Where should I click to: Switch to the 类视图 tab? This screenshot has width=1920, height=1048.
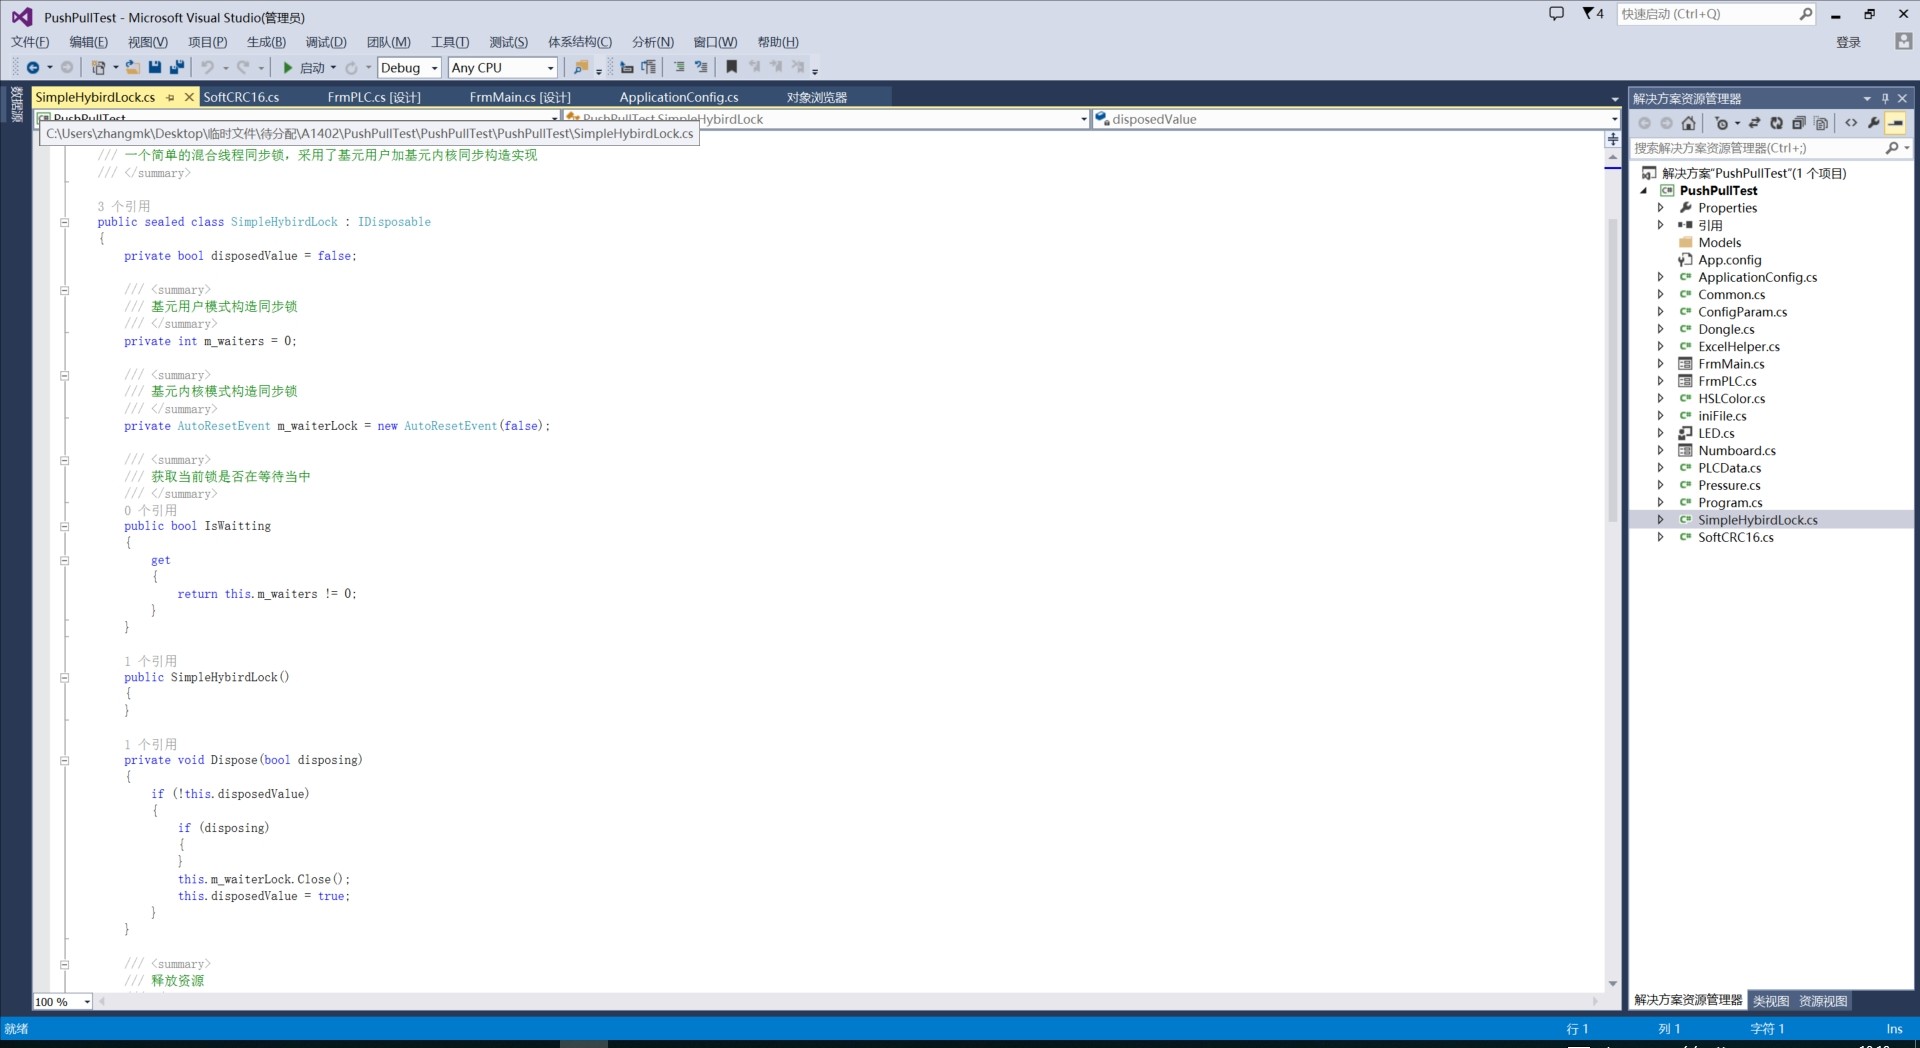pos(1771,1001)
